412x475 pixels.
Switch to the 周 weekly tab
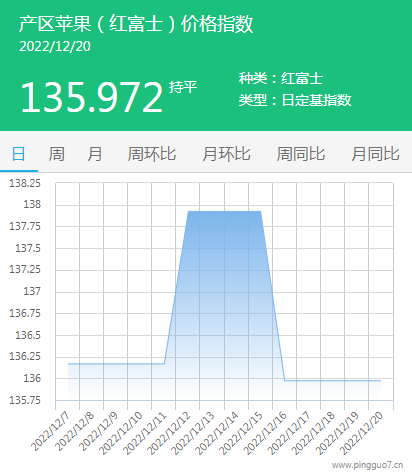(x=57, y=154)
